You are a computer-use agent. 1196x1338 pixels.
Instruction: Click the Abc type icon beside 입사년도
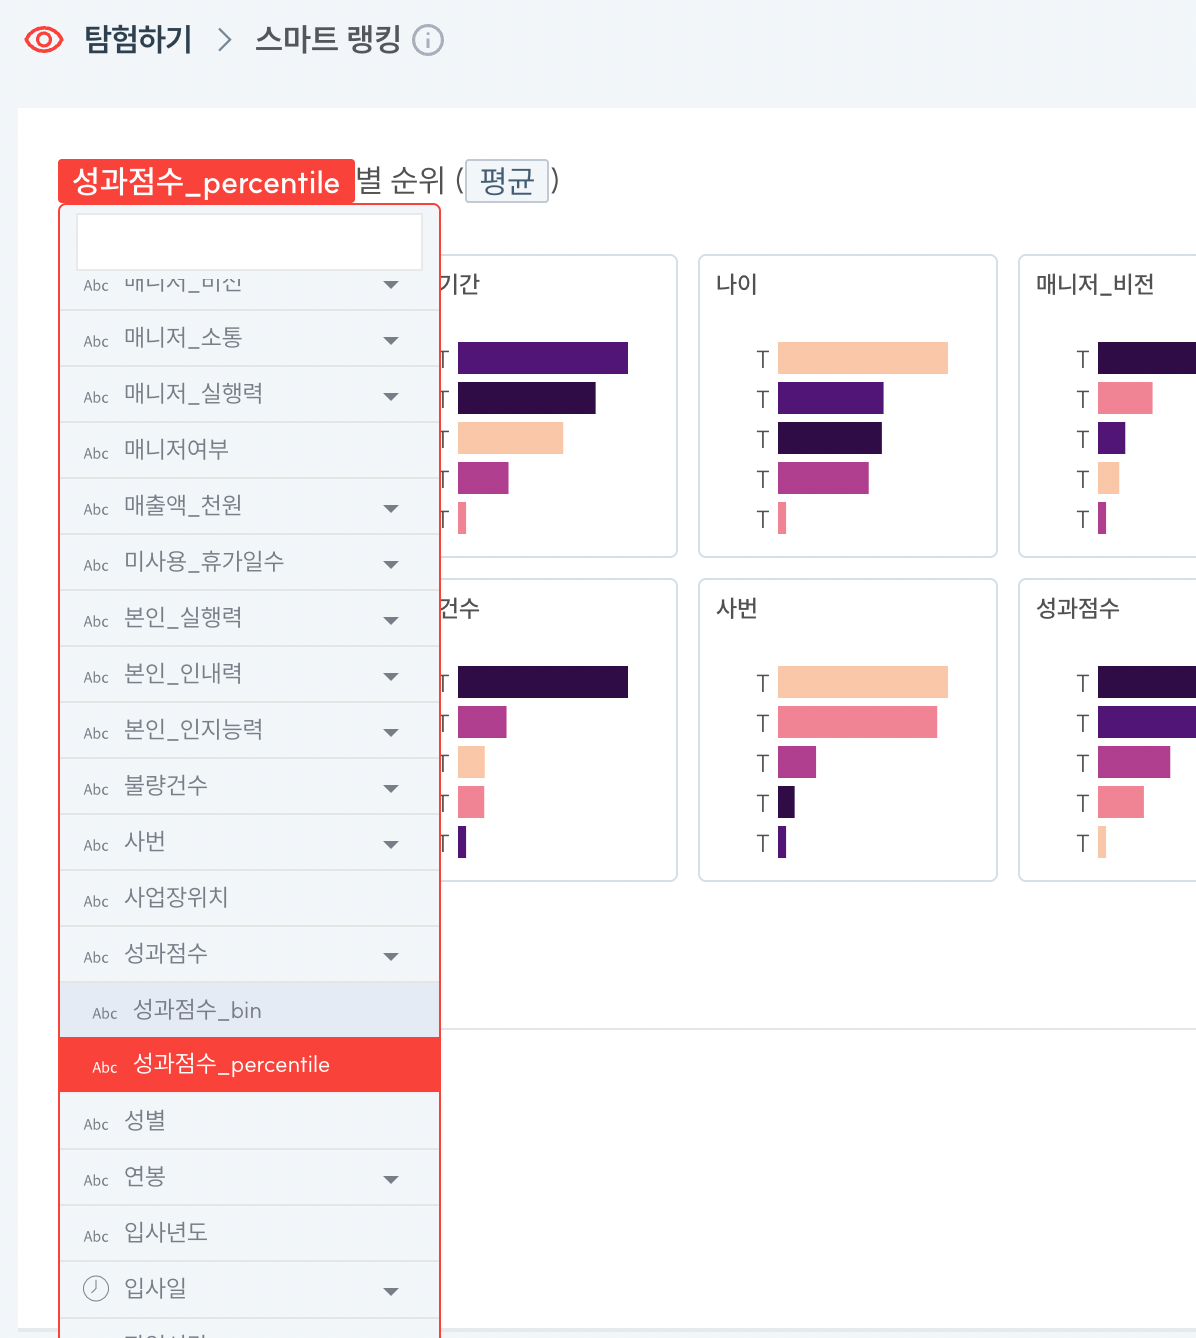click(96, 1236)
